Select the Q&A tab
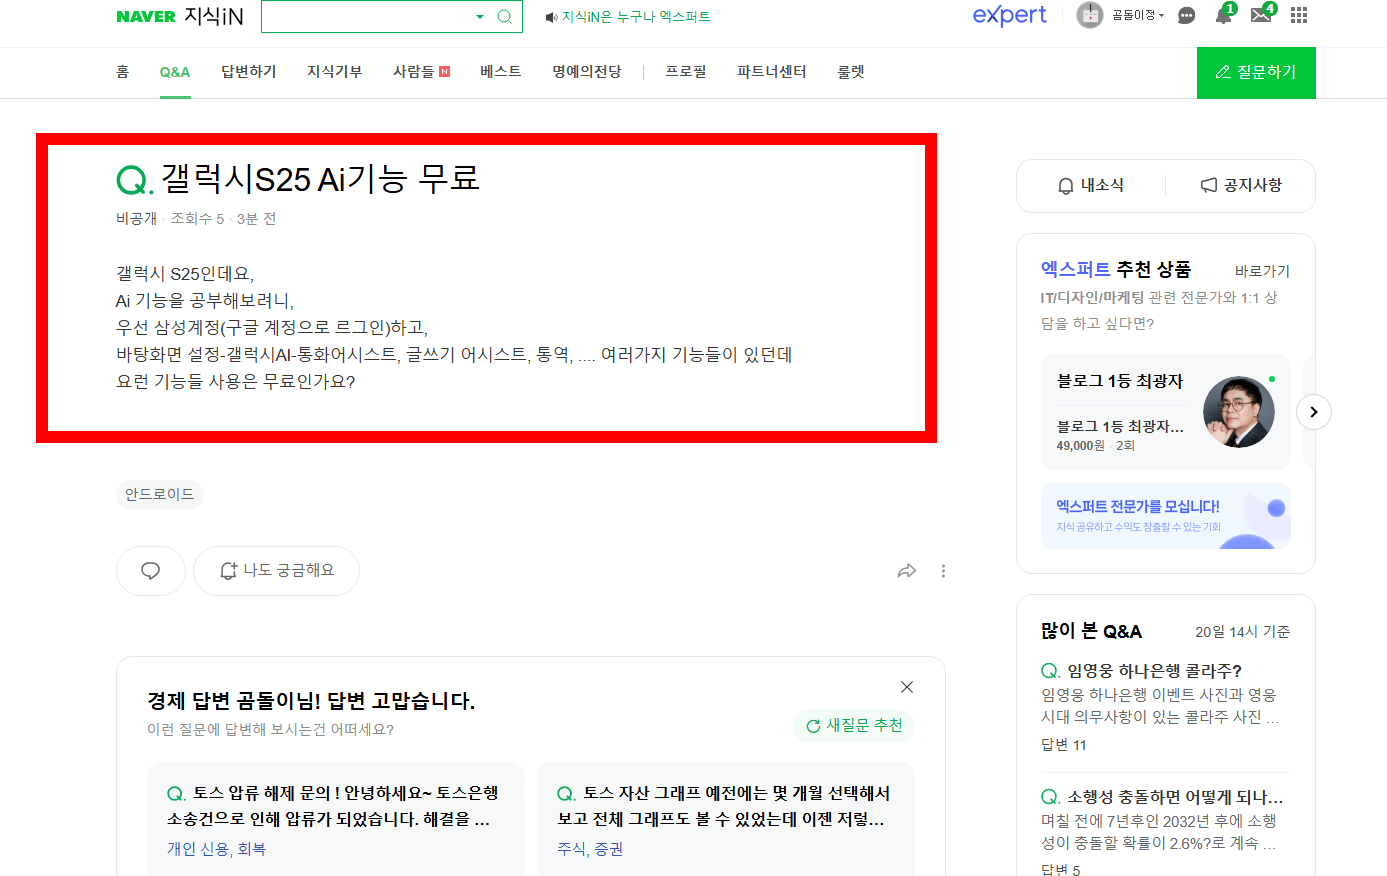The width and height of the screenshot is (1387, 876). point(175,72)
